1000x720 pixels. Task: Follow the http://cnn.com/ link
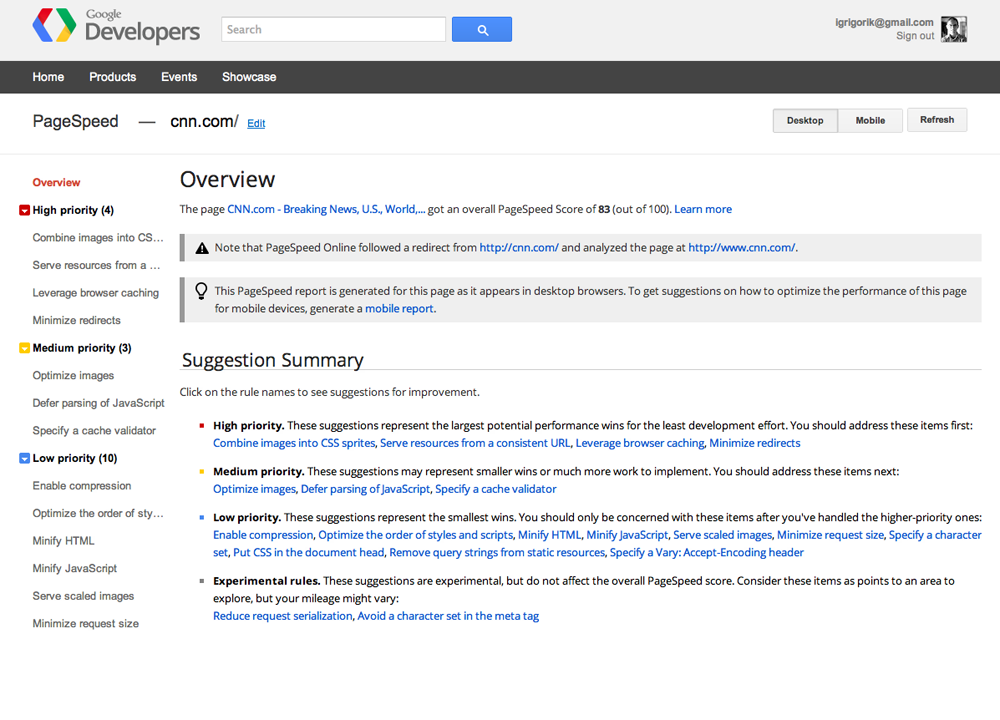518,247
